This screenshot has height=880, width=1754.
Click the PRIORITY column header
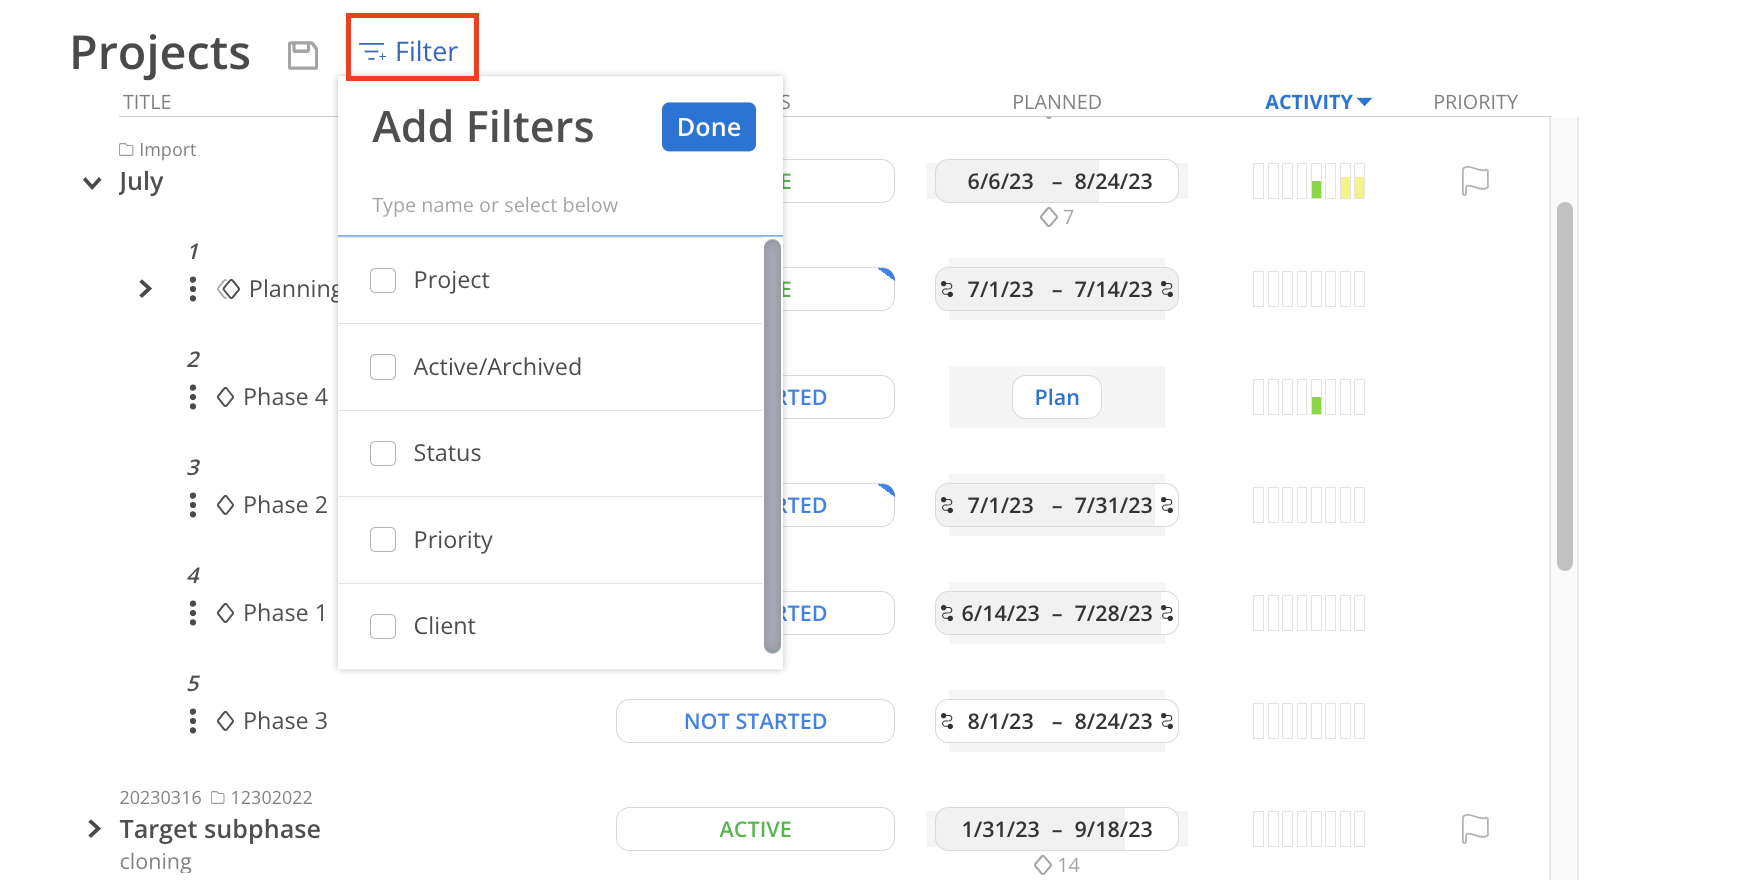click(1475, 102)
